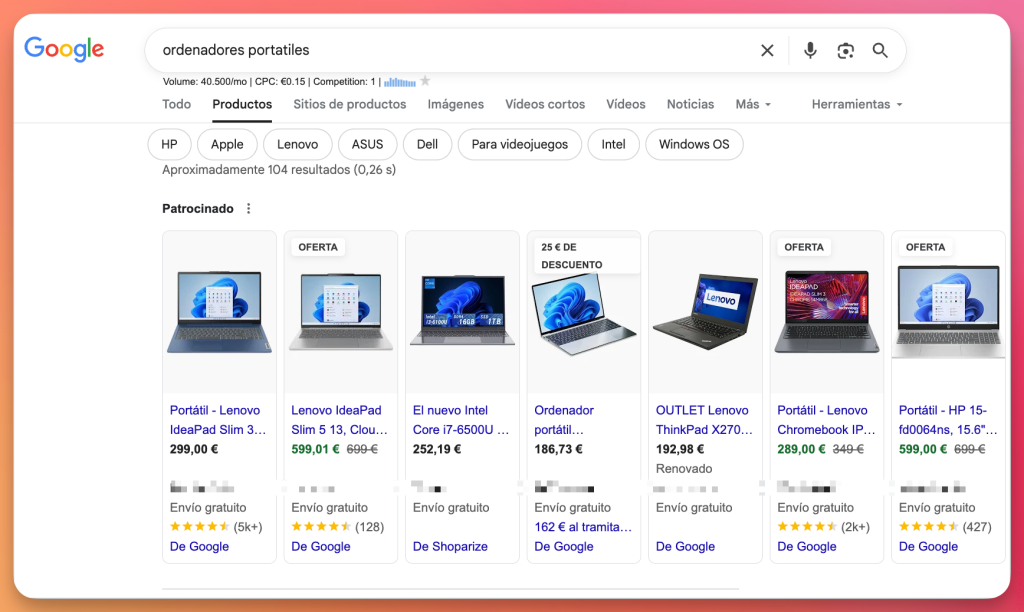Expand the Herramientas dropdown
This screenshot has width=1024, height=612.
tap(857, 105)
